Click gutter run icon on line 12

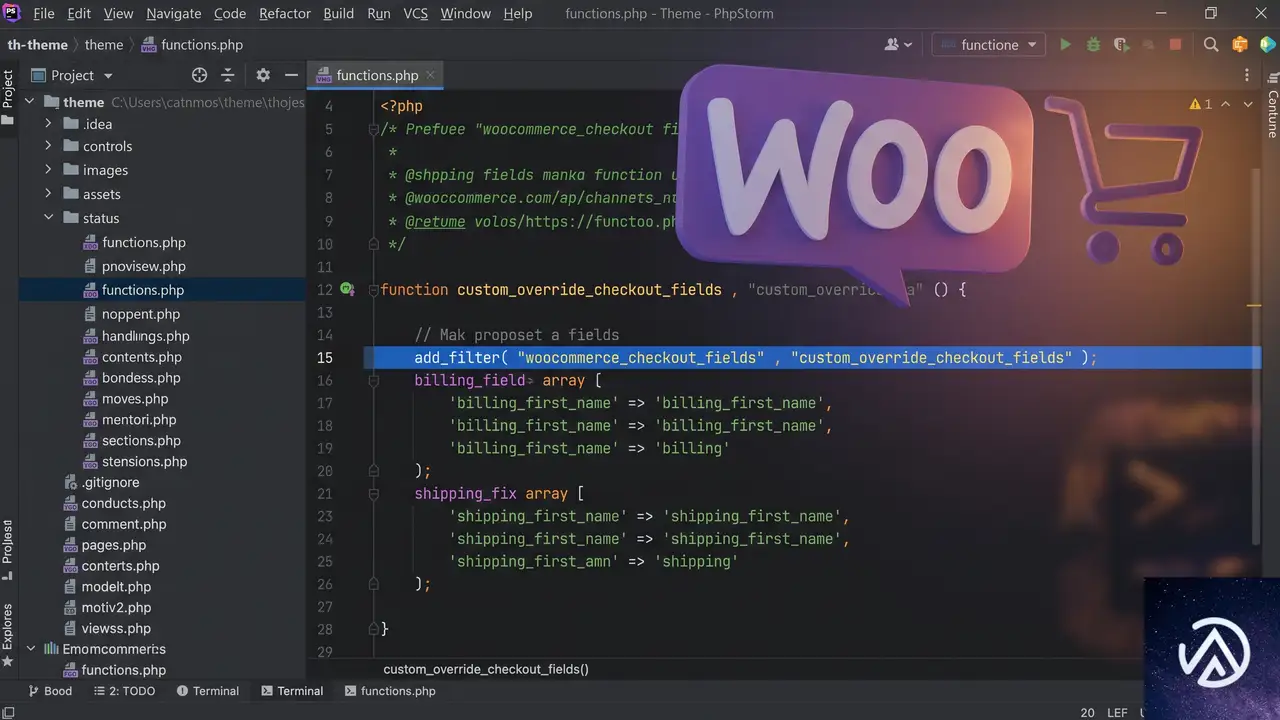tap(347, 289)
